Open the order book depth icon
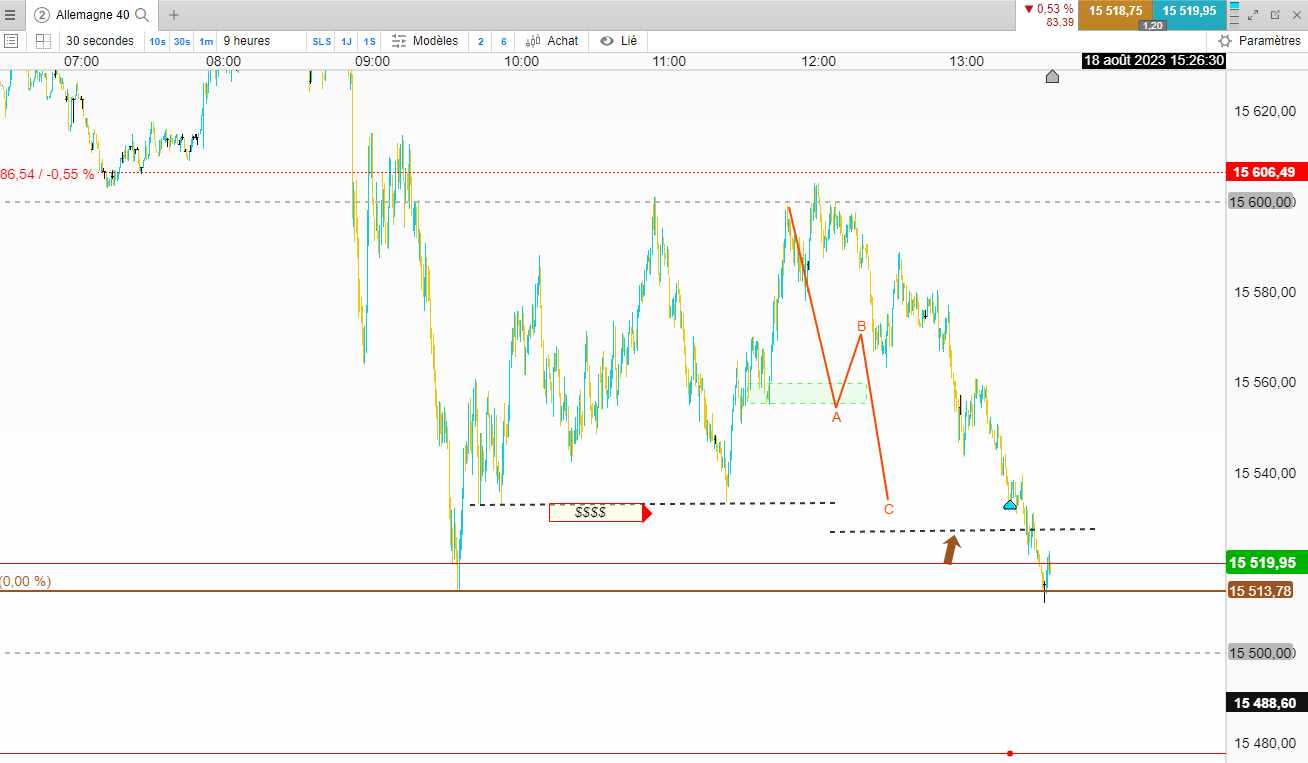1308x763 pixels. 1234,15
